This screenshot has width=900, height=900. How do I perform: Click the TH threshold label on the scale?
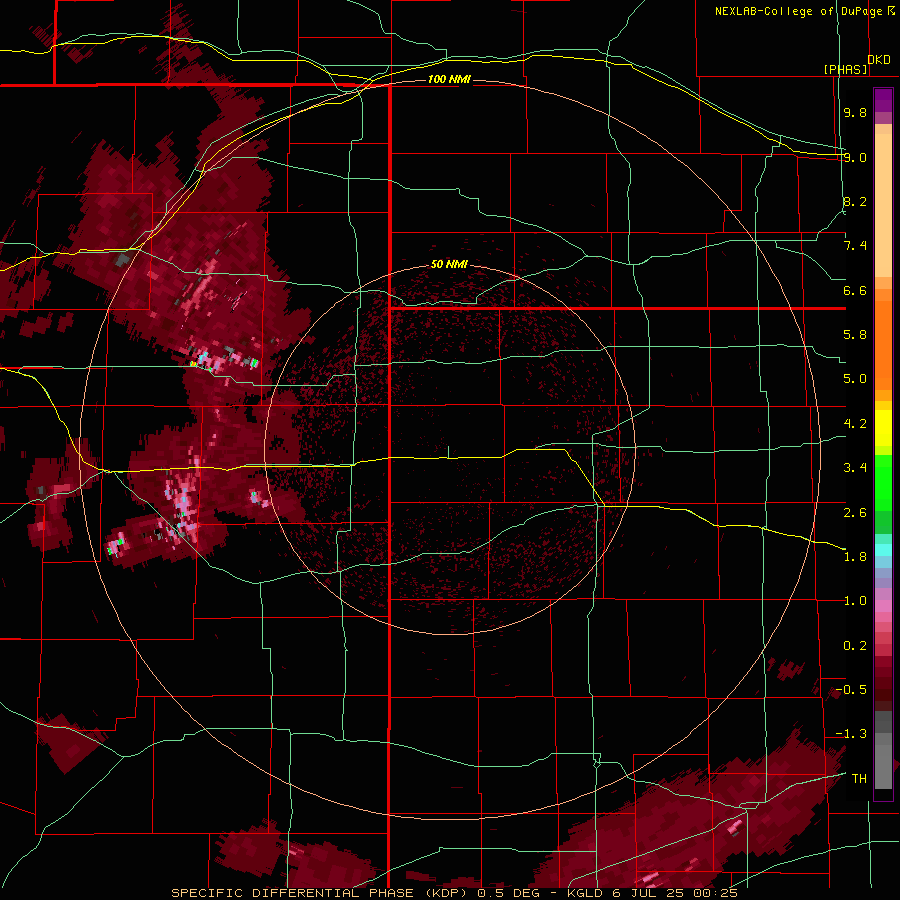click(x=859, y=779)
